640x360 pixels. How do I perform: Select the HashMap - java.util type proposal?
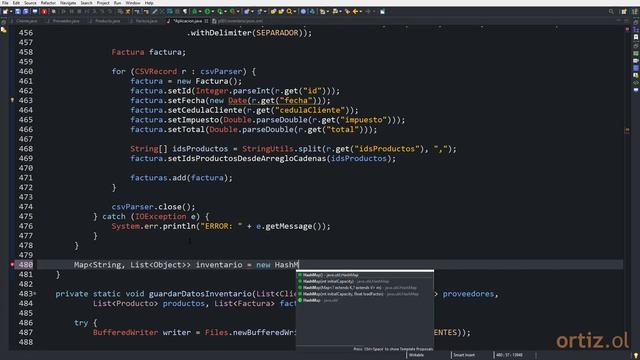tap(365, 300)
